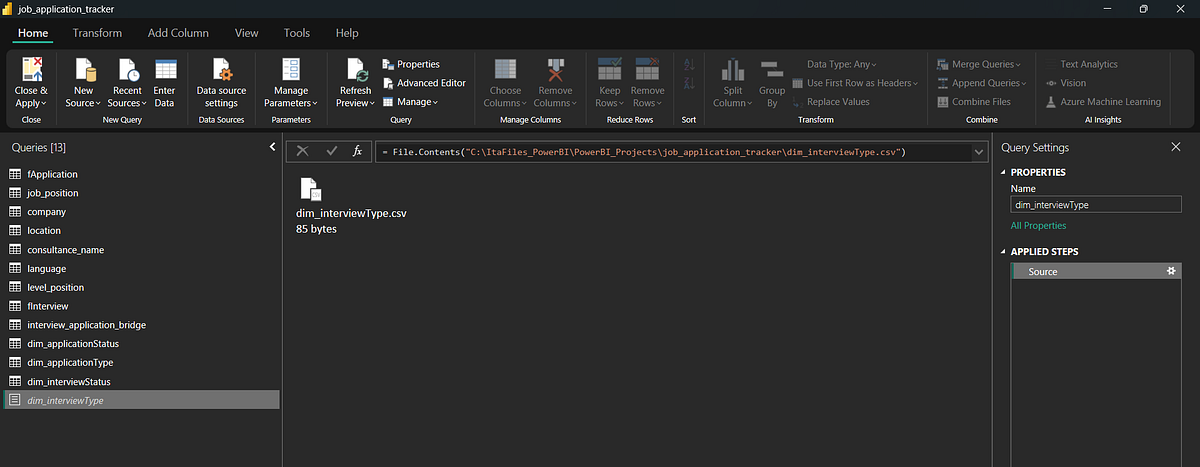Click the query Name input field
Image resolution: width=1200 pixels, height=467 pixels.
click(x=1095, y=204)
